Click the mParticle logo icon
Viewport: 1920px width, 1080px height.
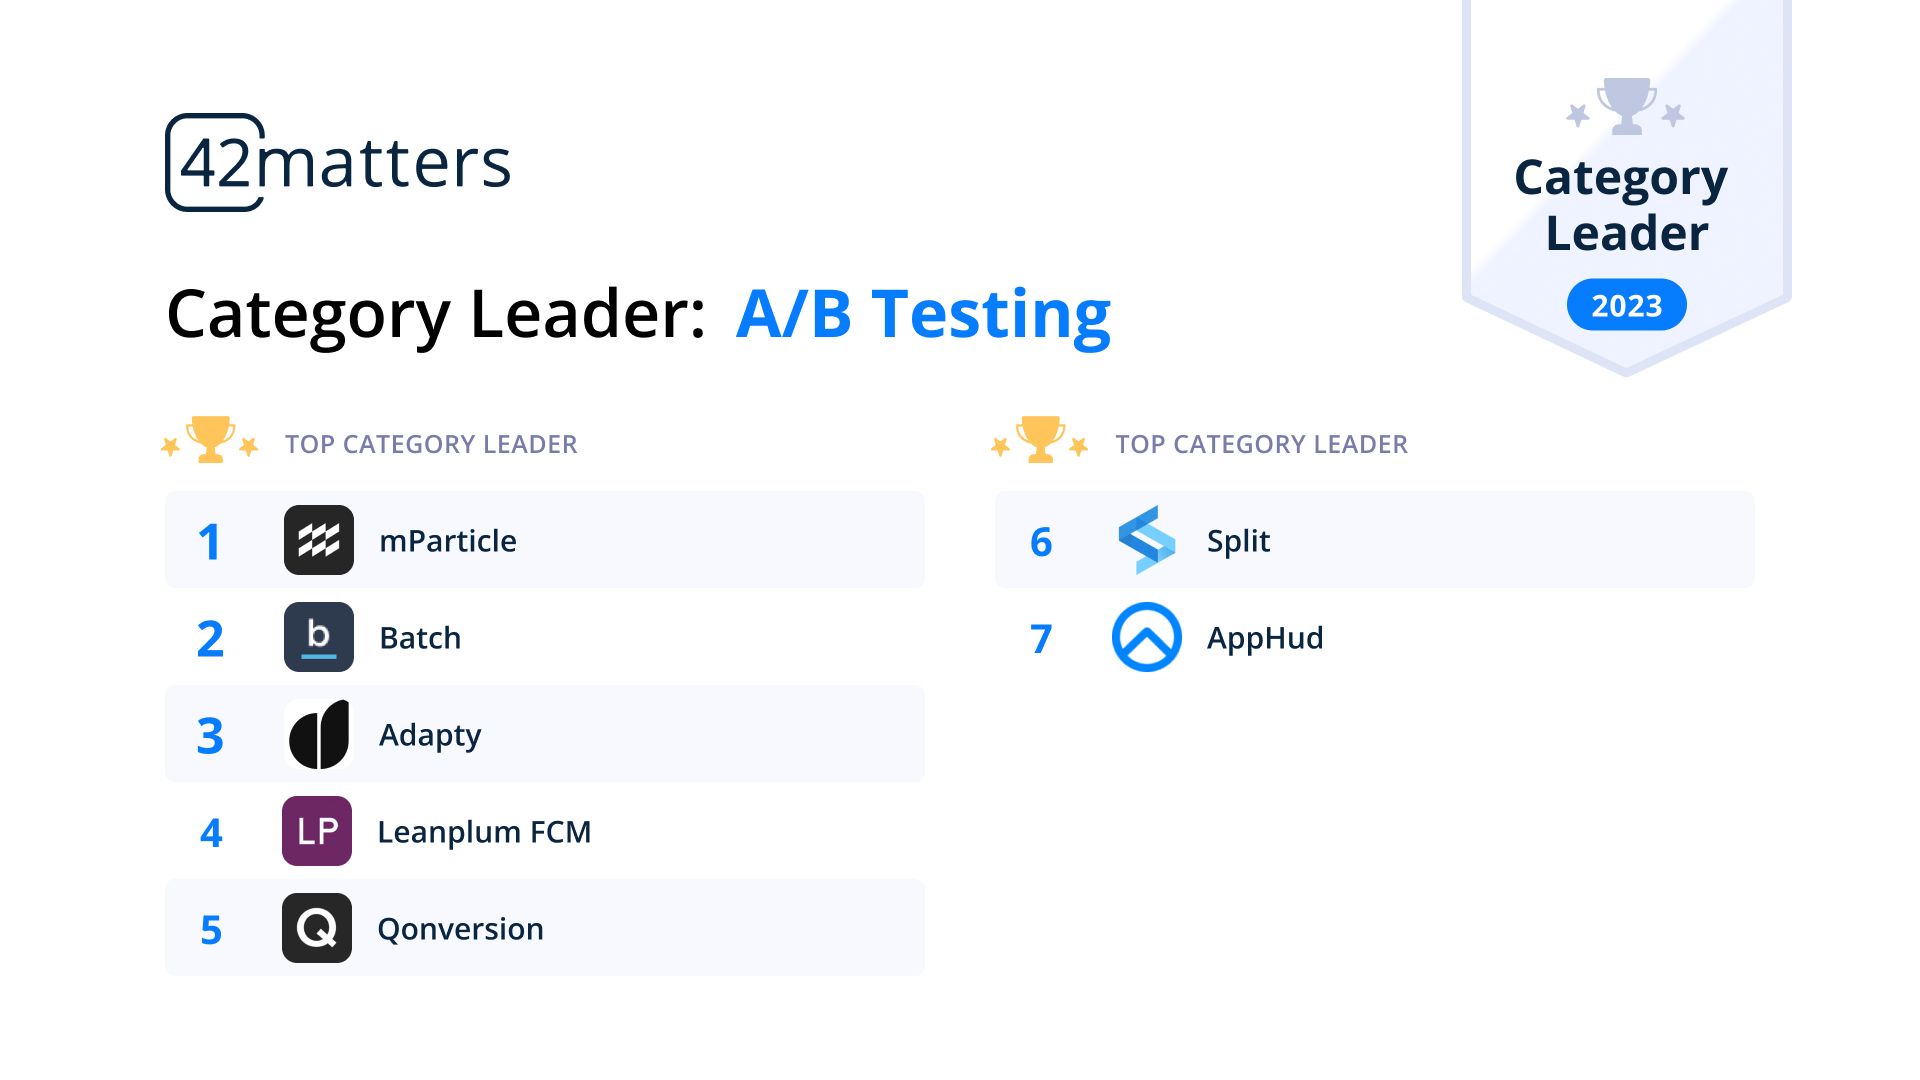[319, 540]
